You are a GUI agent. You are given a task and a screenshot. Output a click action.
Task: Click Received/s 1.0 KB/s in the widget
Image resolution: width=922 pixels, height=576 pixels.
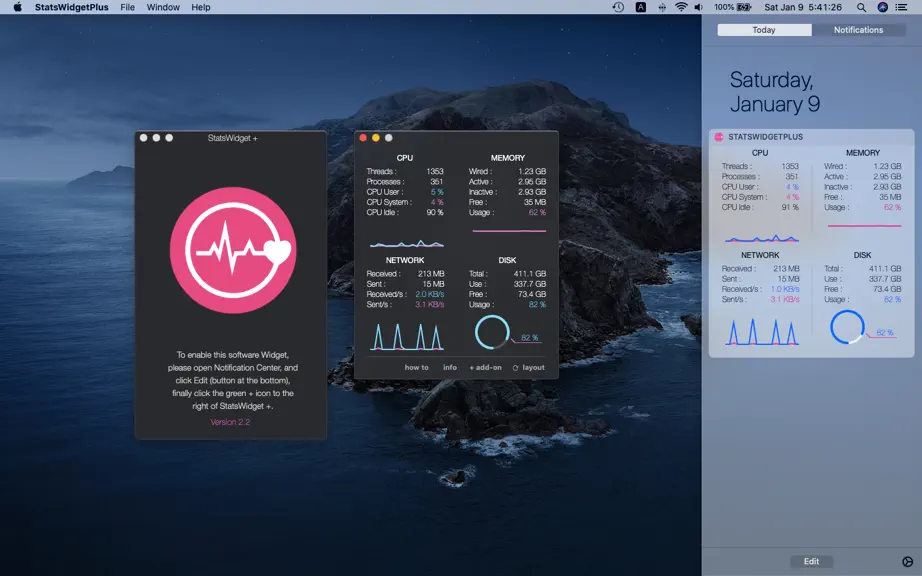(784, 289)
